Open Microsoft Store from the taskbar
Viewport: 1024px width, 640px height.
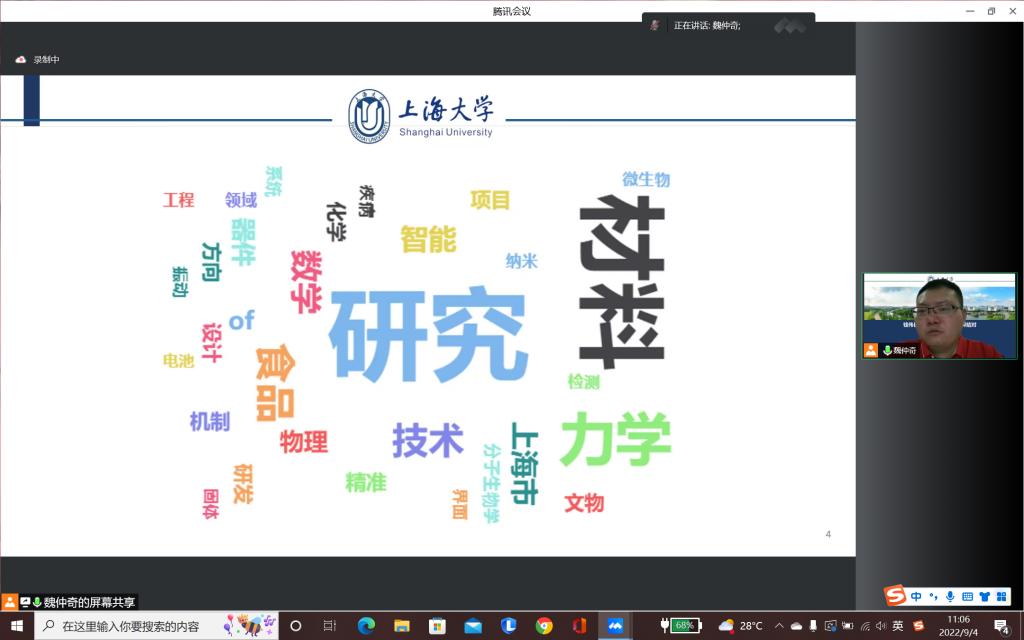[437, 626]
